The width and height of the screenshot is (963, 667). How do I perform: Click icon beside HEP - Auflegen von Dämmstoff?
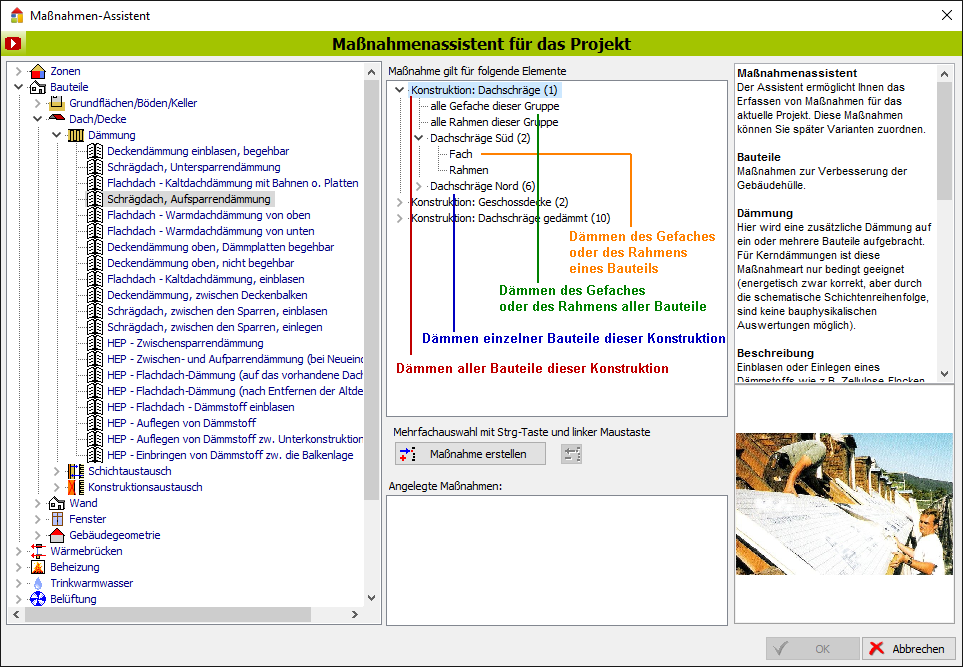95,423
